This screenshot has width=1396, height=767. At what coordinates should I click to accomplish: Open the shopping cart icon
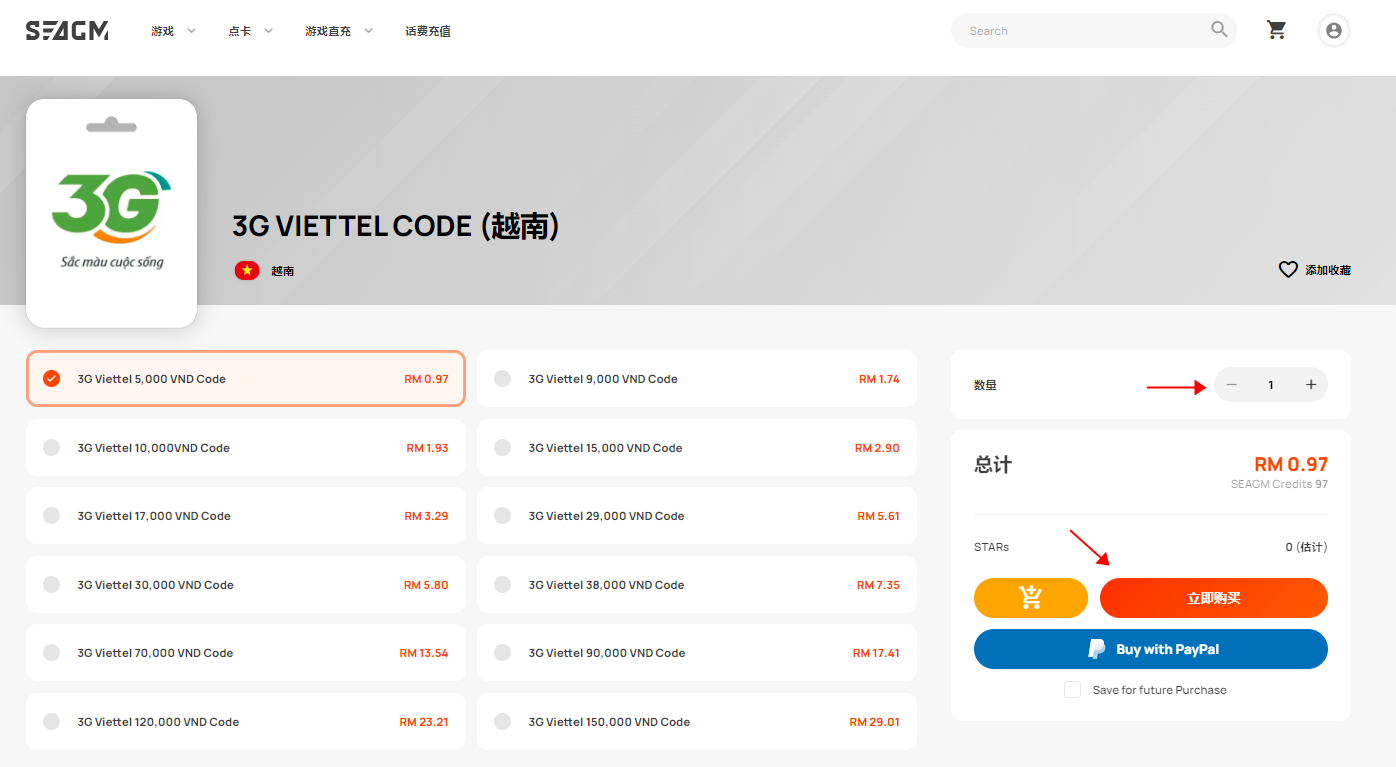pos(1277,30)
